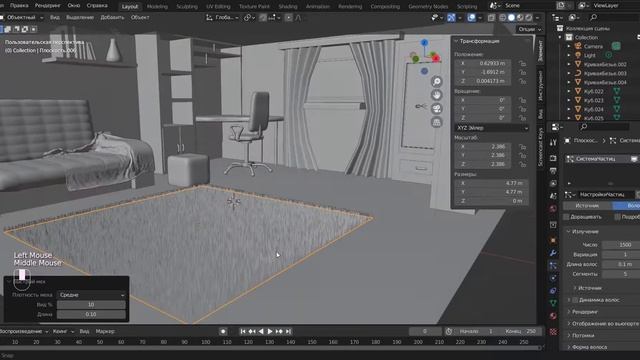Expand the Форма волоса panel

[x=589, y=347]
